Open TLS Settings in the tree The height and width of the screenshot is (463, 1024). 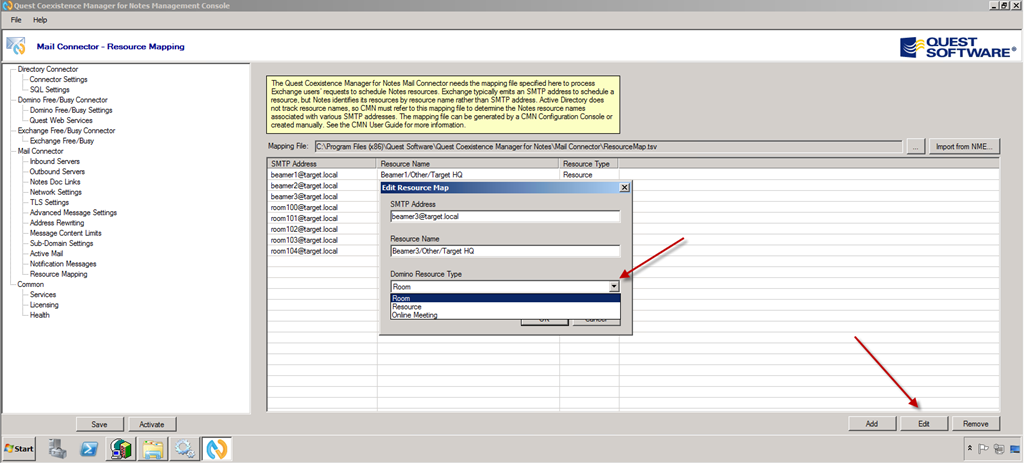[x=50, y=202]
